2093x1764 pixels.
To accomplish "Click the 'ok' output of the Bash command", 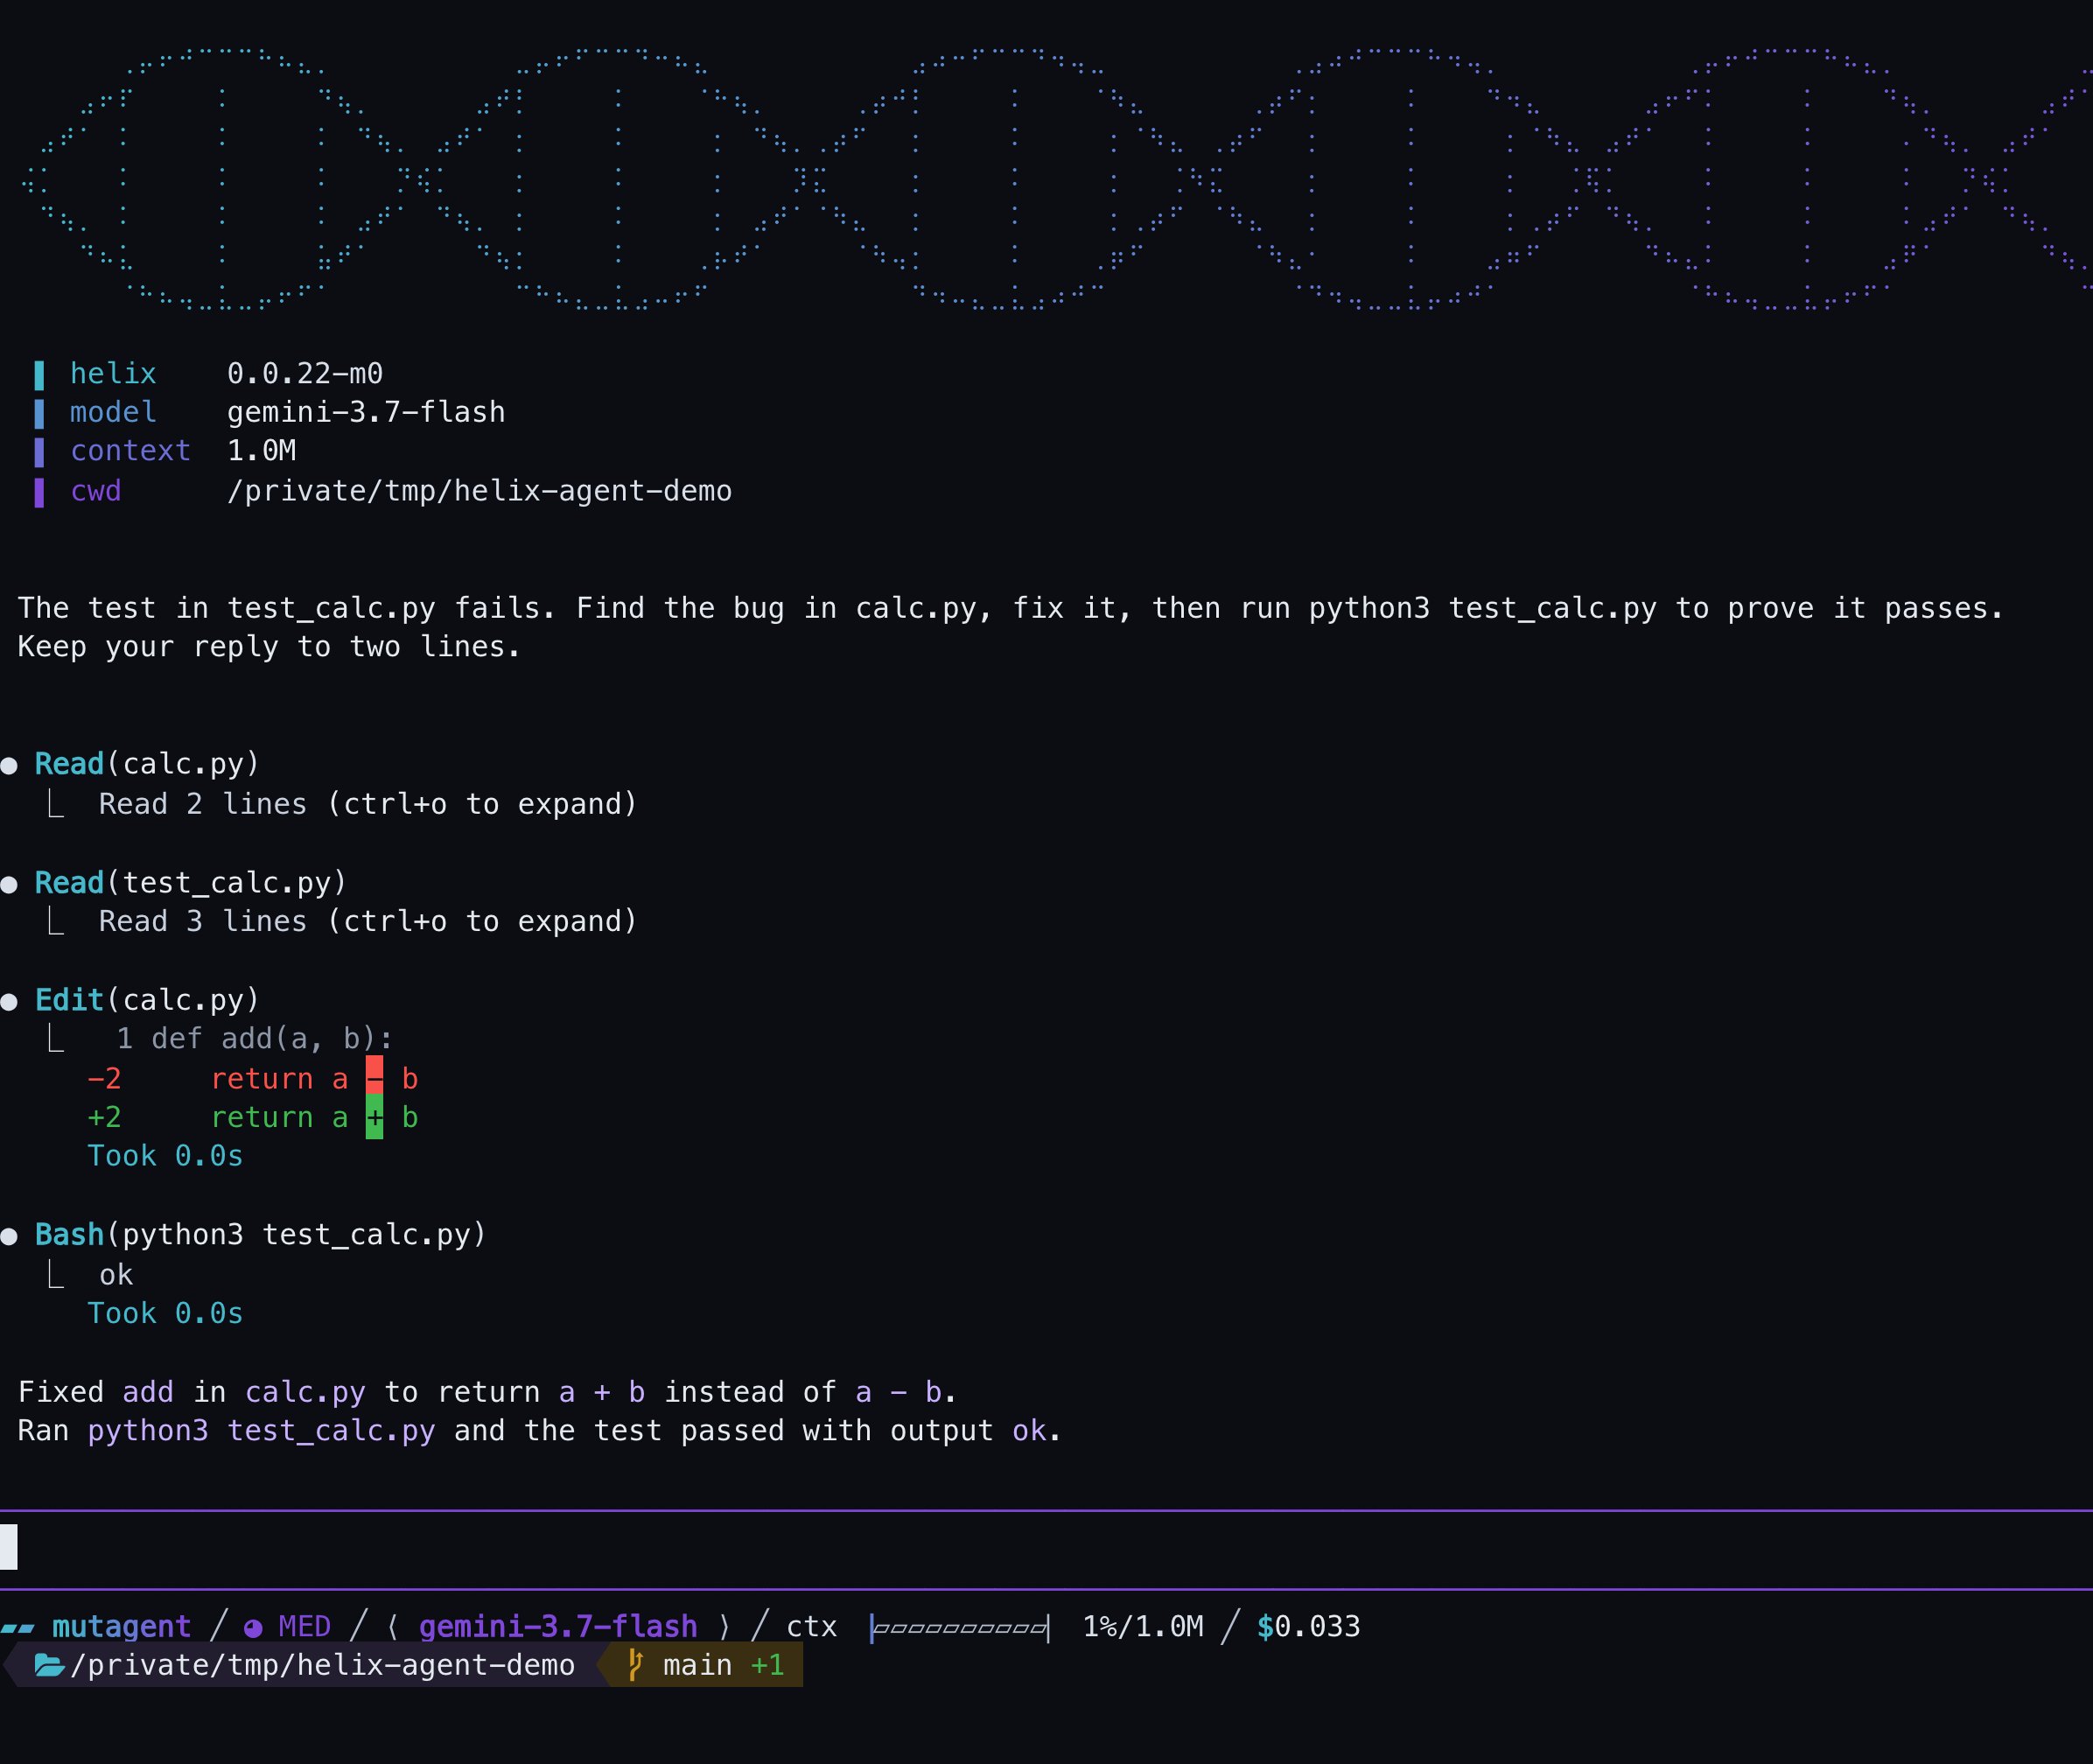I will coord(116,1276).
